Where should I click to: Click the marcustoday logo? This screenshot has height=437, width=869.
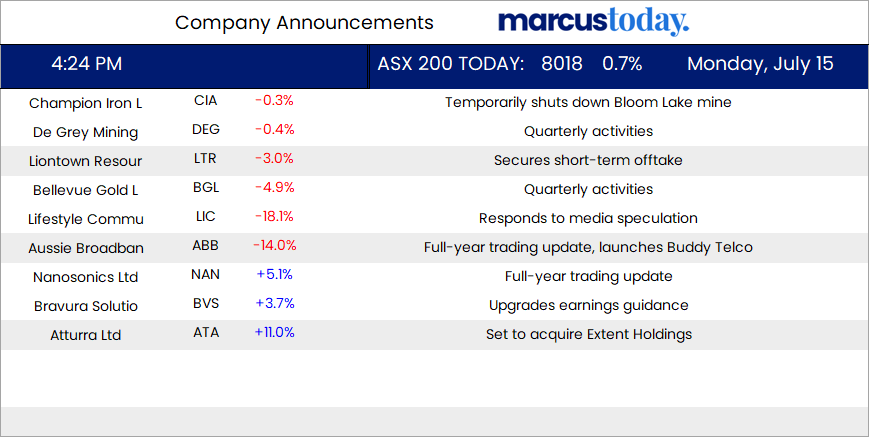[x=593, y=22]
